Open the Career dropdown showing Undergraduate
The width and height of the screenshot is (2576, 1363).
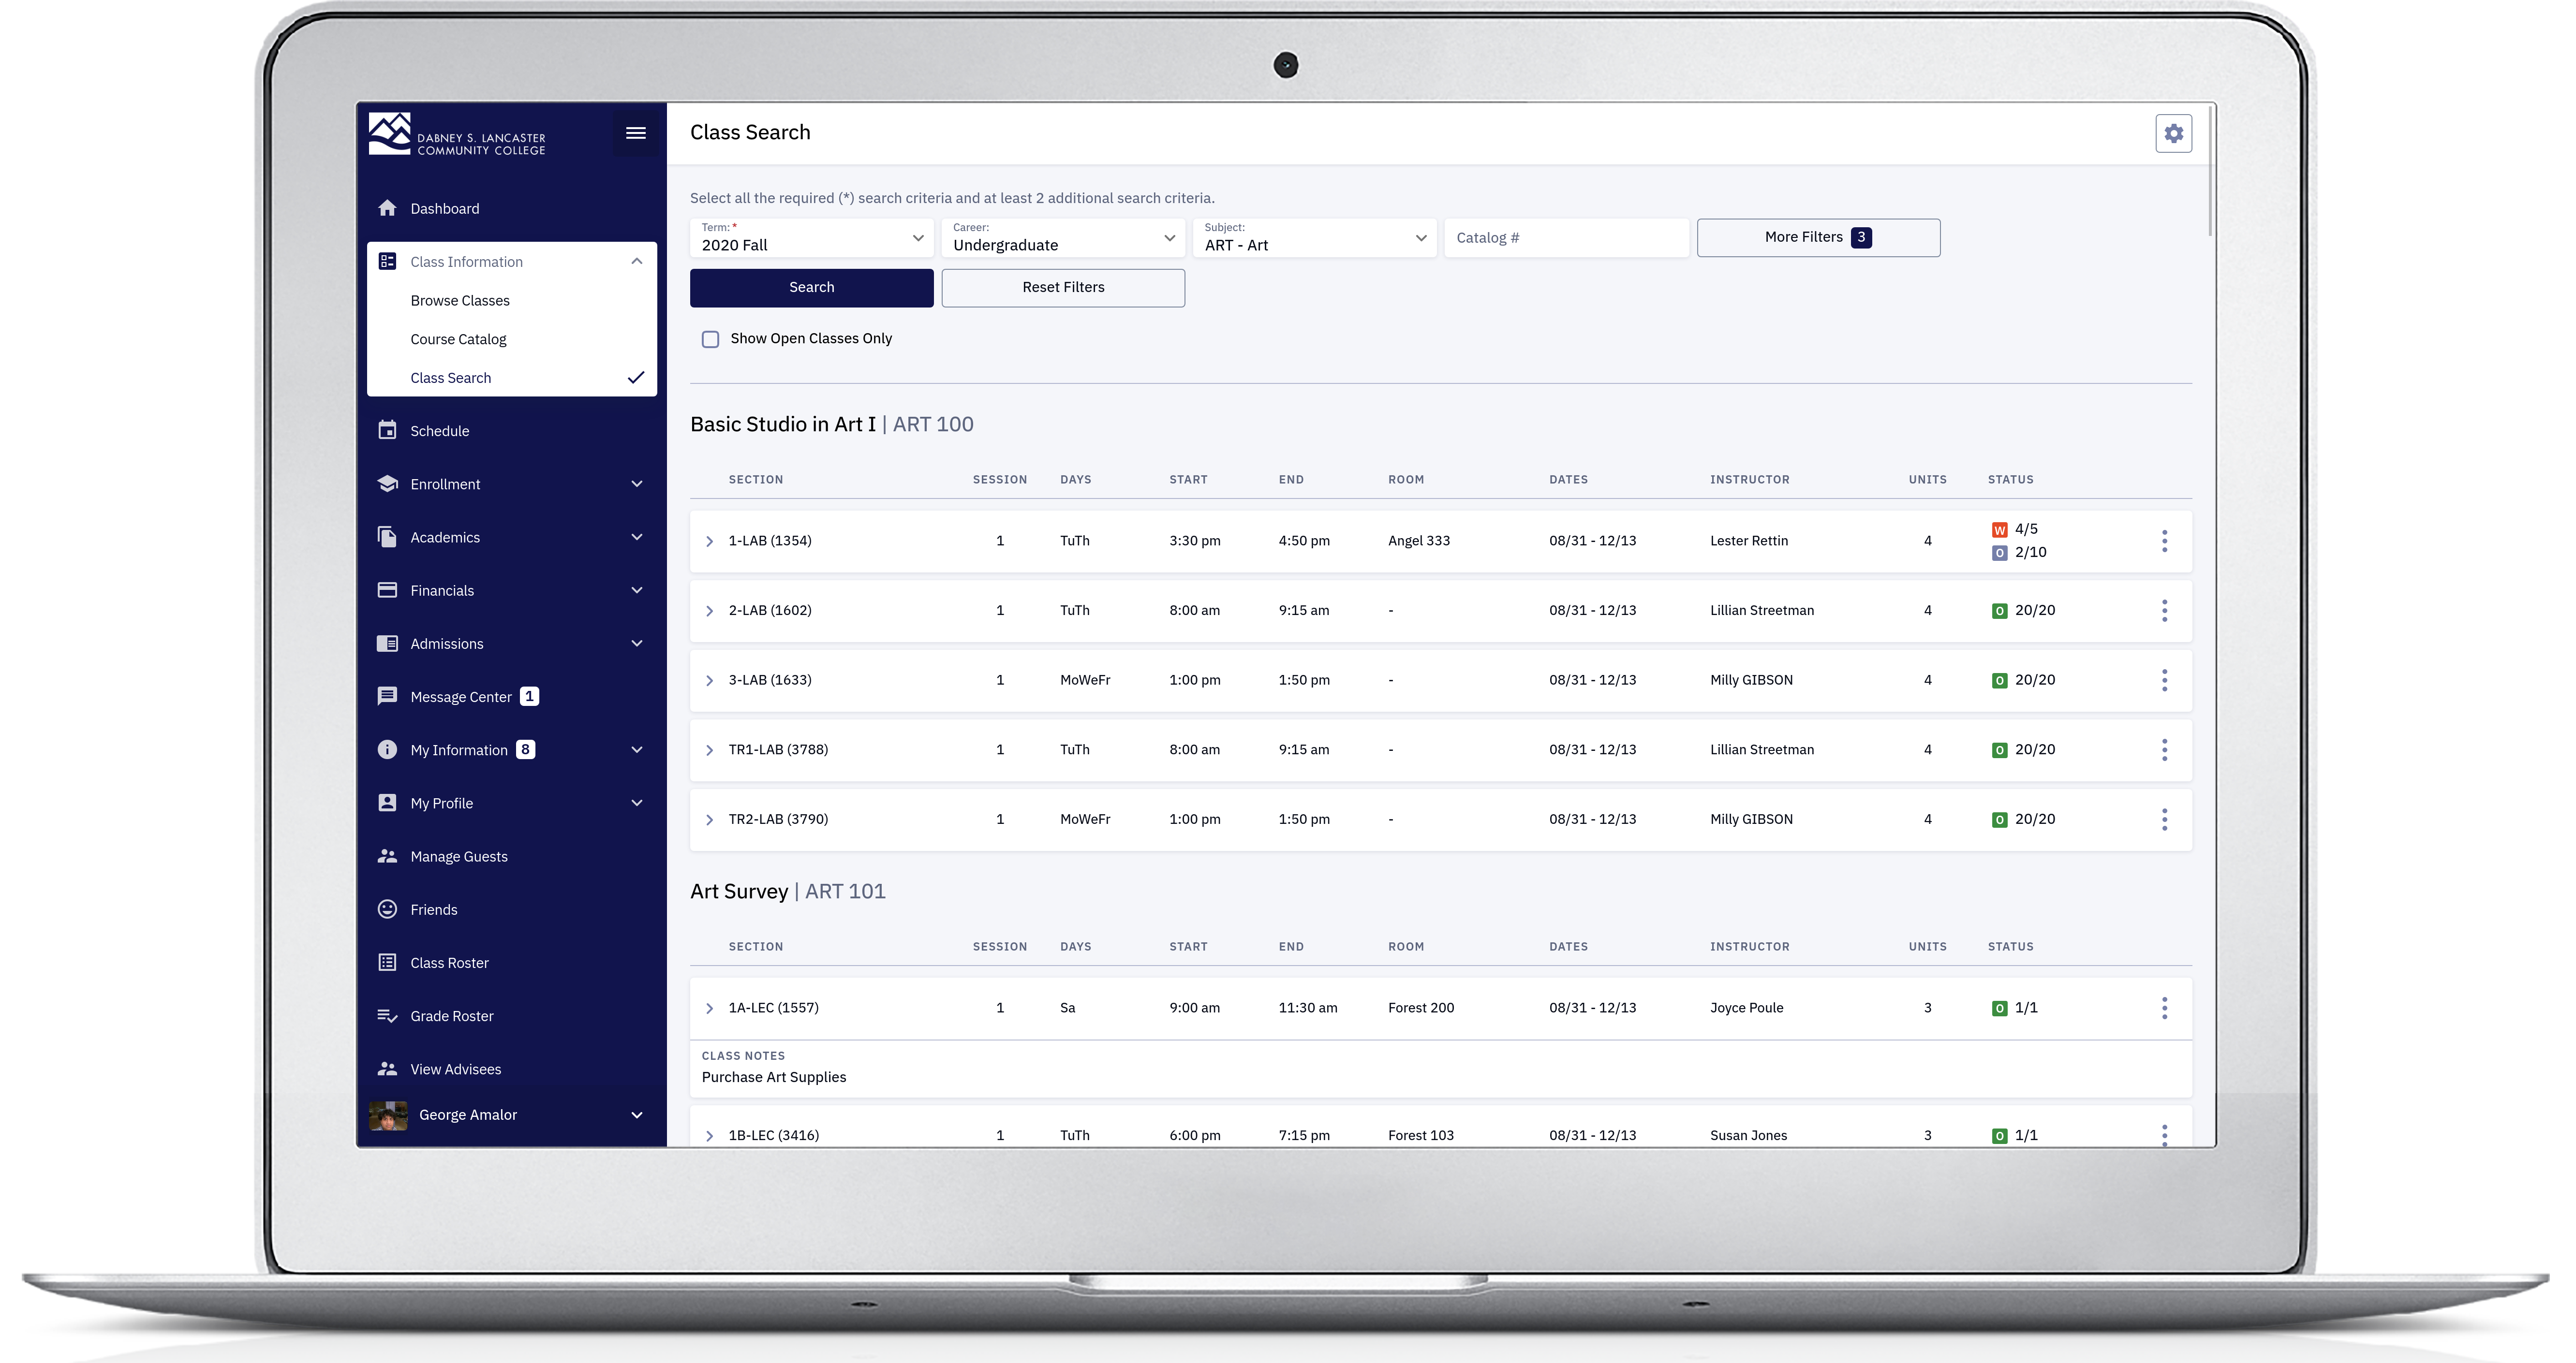(1063, 238)
